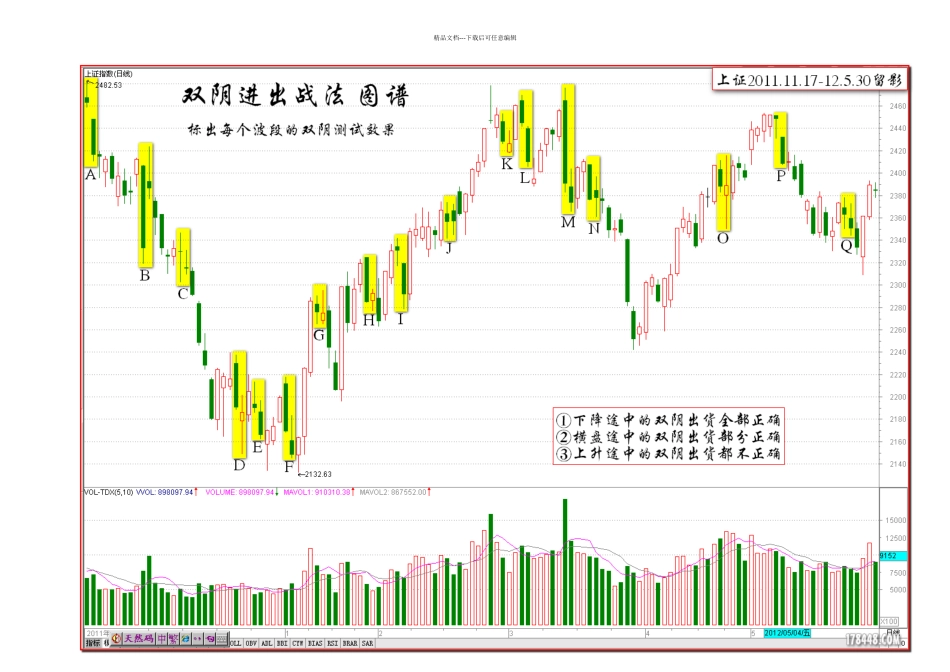Click the MAVOL2 value label
Image resolution: width=950 pixels, height=672 pixels.
(394, 492)
